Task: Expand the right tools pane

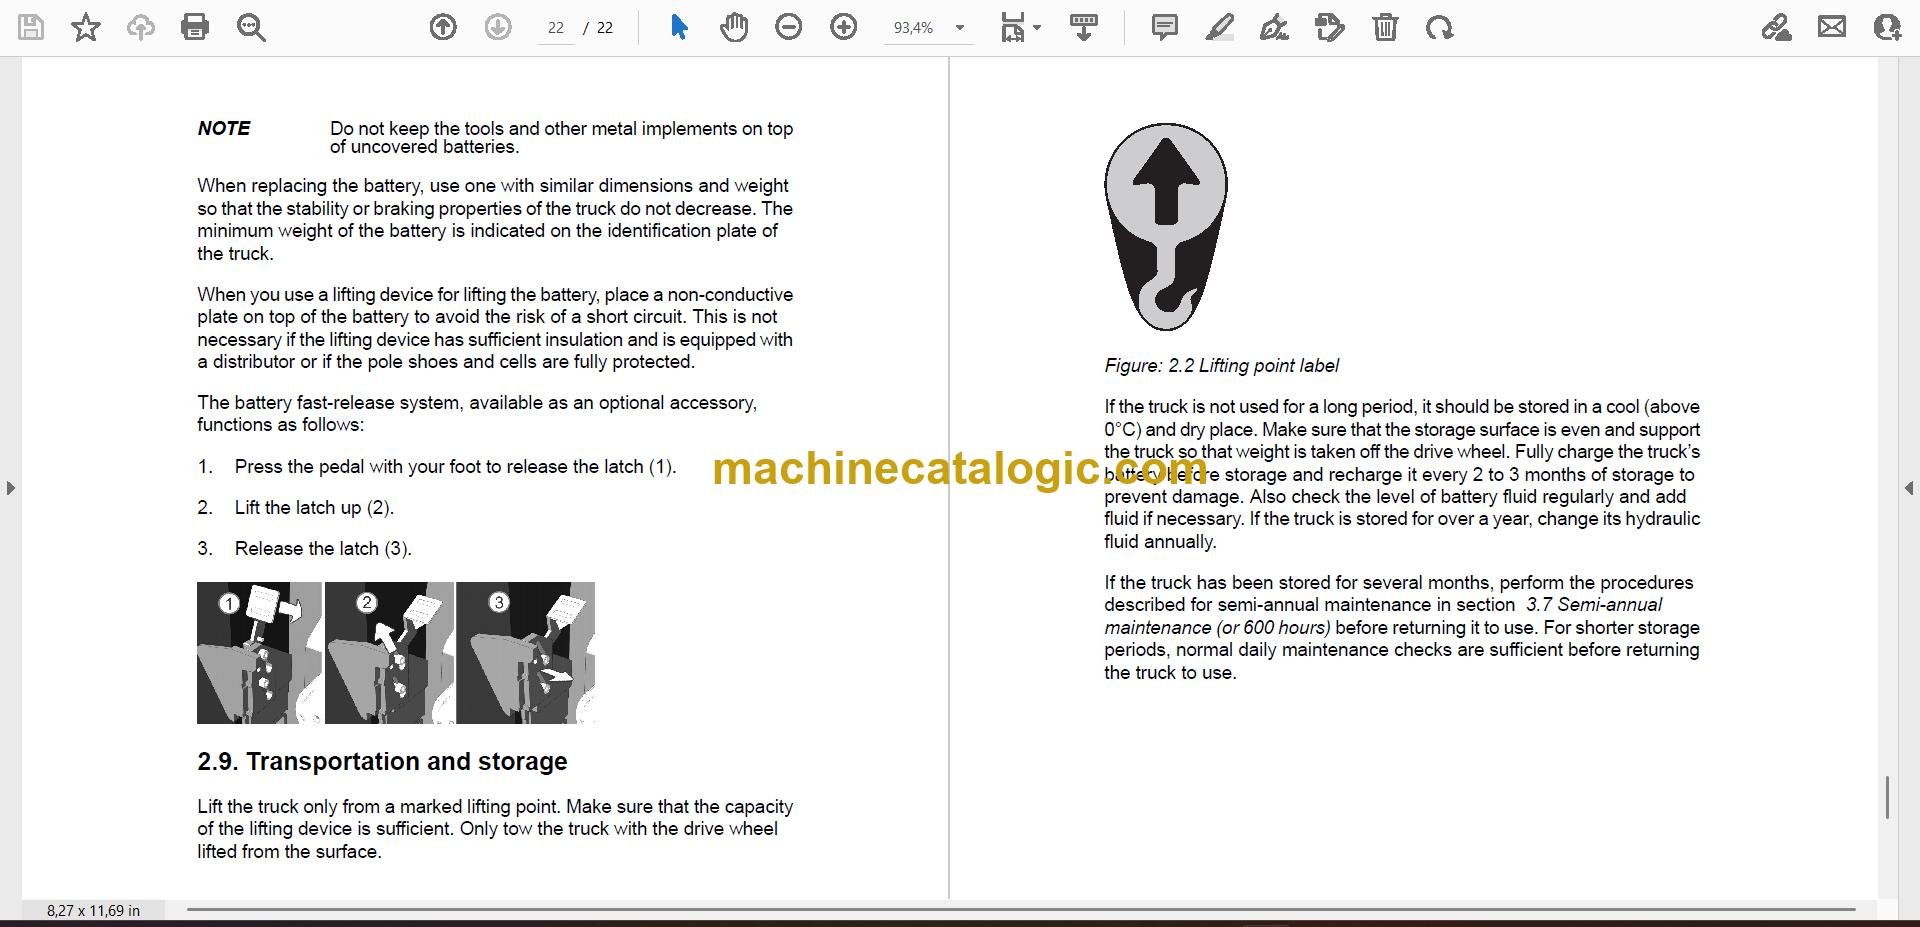Action: [1909, 488]
